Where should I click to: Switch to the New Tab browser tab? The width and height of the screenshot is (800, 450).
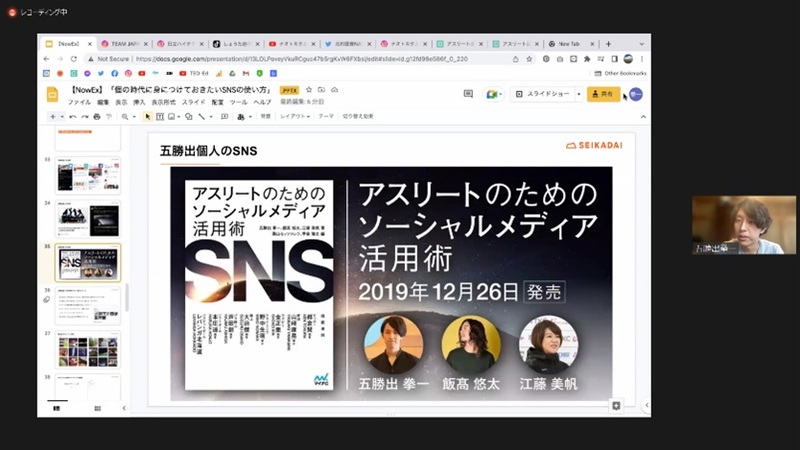click(570, 44)
